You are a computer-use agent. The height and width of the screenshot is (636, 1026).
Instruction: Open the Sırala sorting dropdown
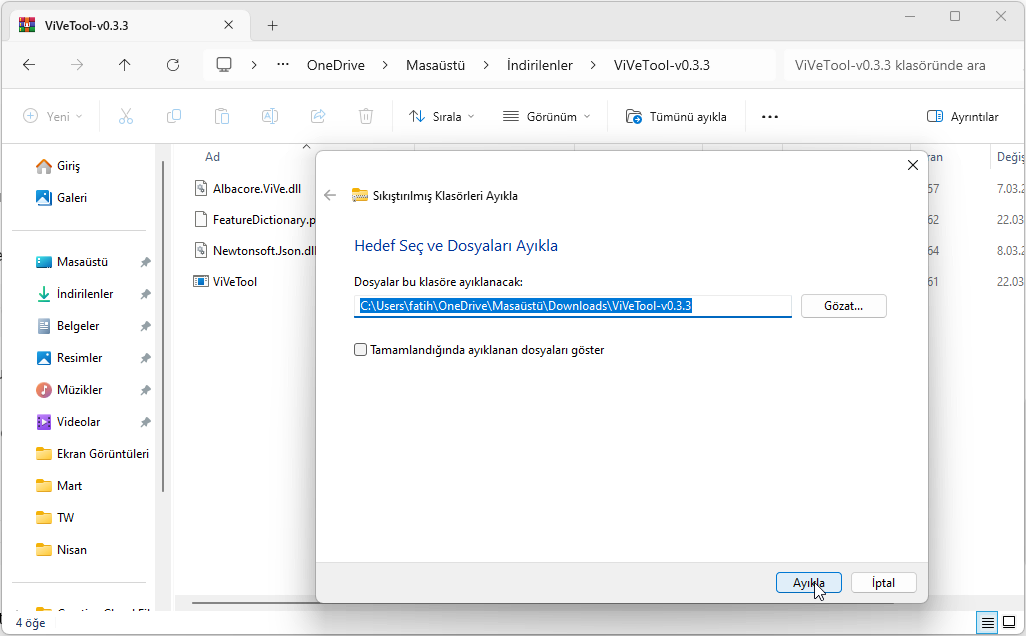tap(440, 116)
